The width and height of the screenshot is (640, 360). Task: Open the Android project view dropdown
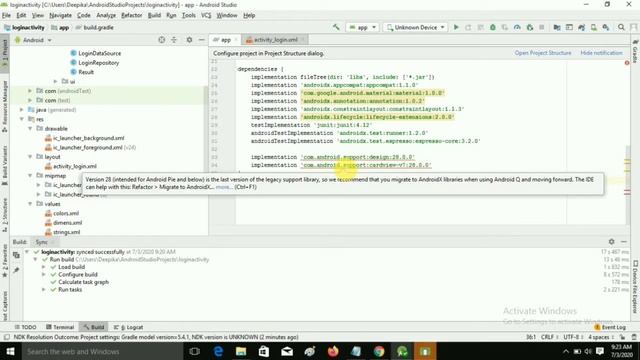coord(33,40)
